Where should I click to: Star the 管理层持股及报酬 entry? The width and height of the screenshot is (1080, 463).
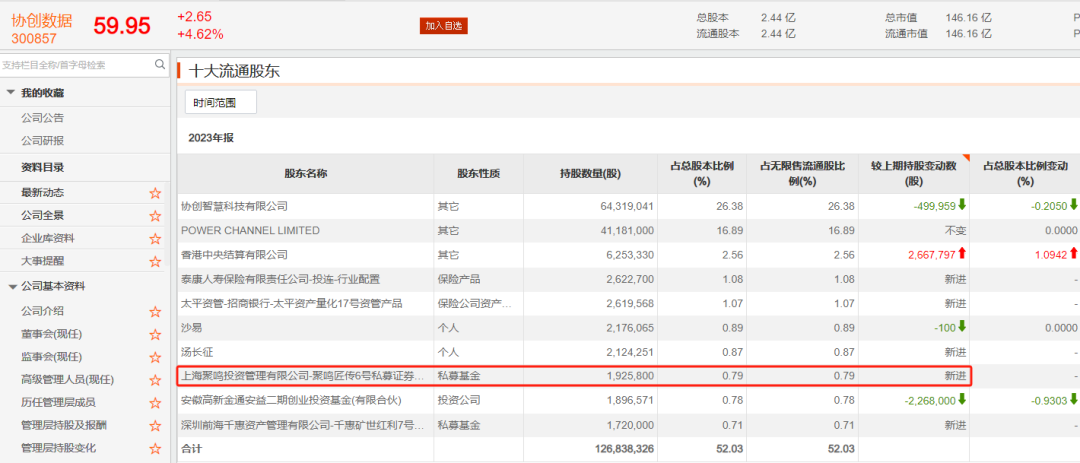155,425
